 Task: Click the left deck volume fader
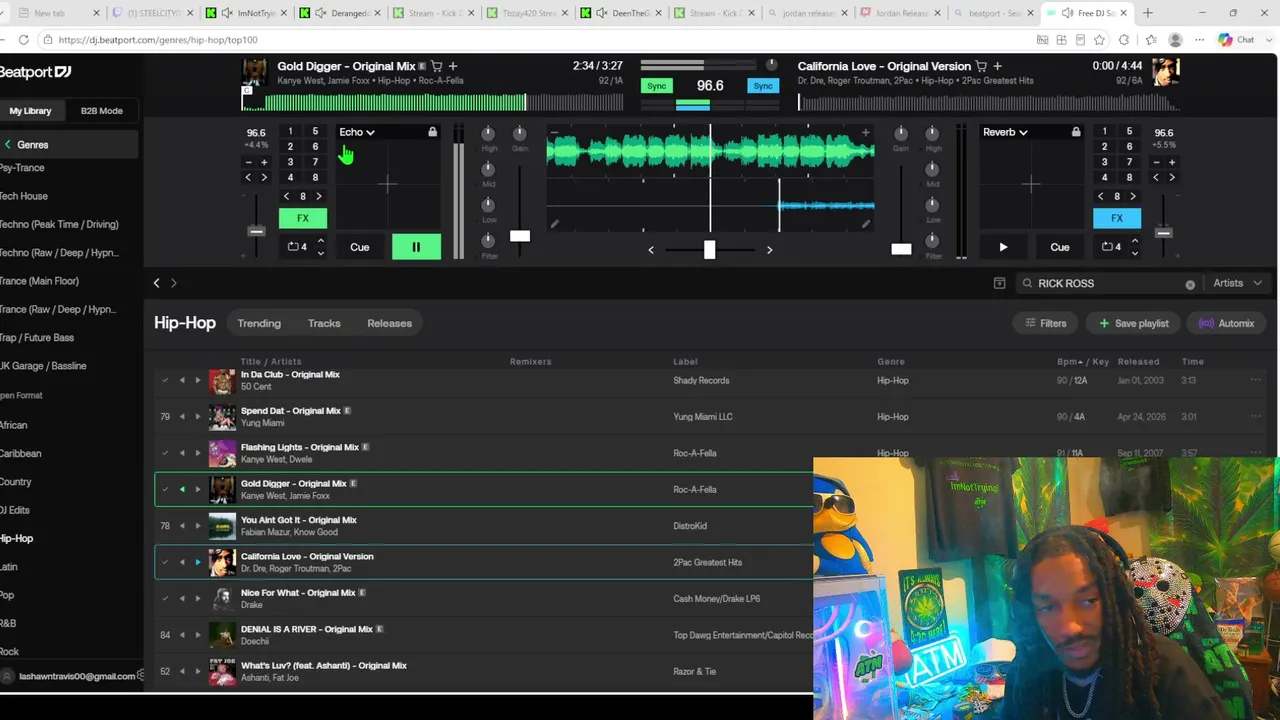520,236
